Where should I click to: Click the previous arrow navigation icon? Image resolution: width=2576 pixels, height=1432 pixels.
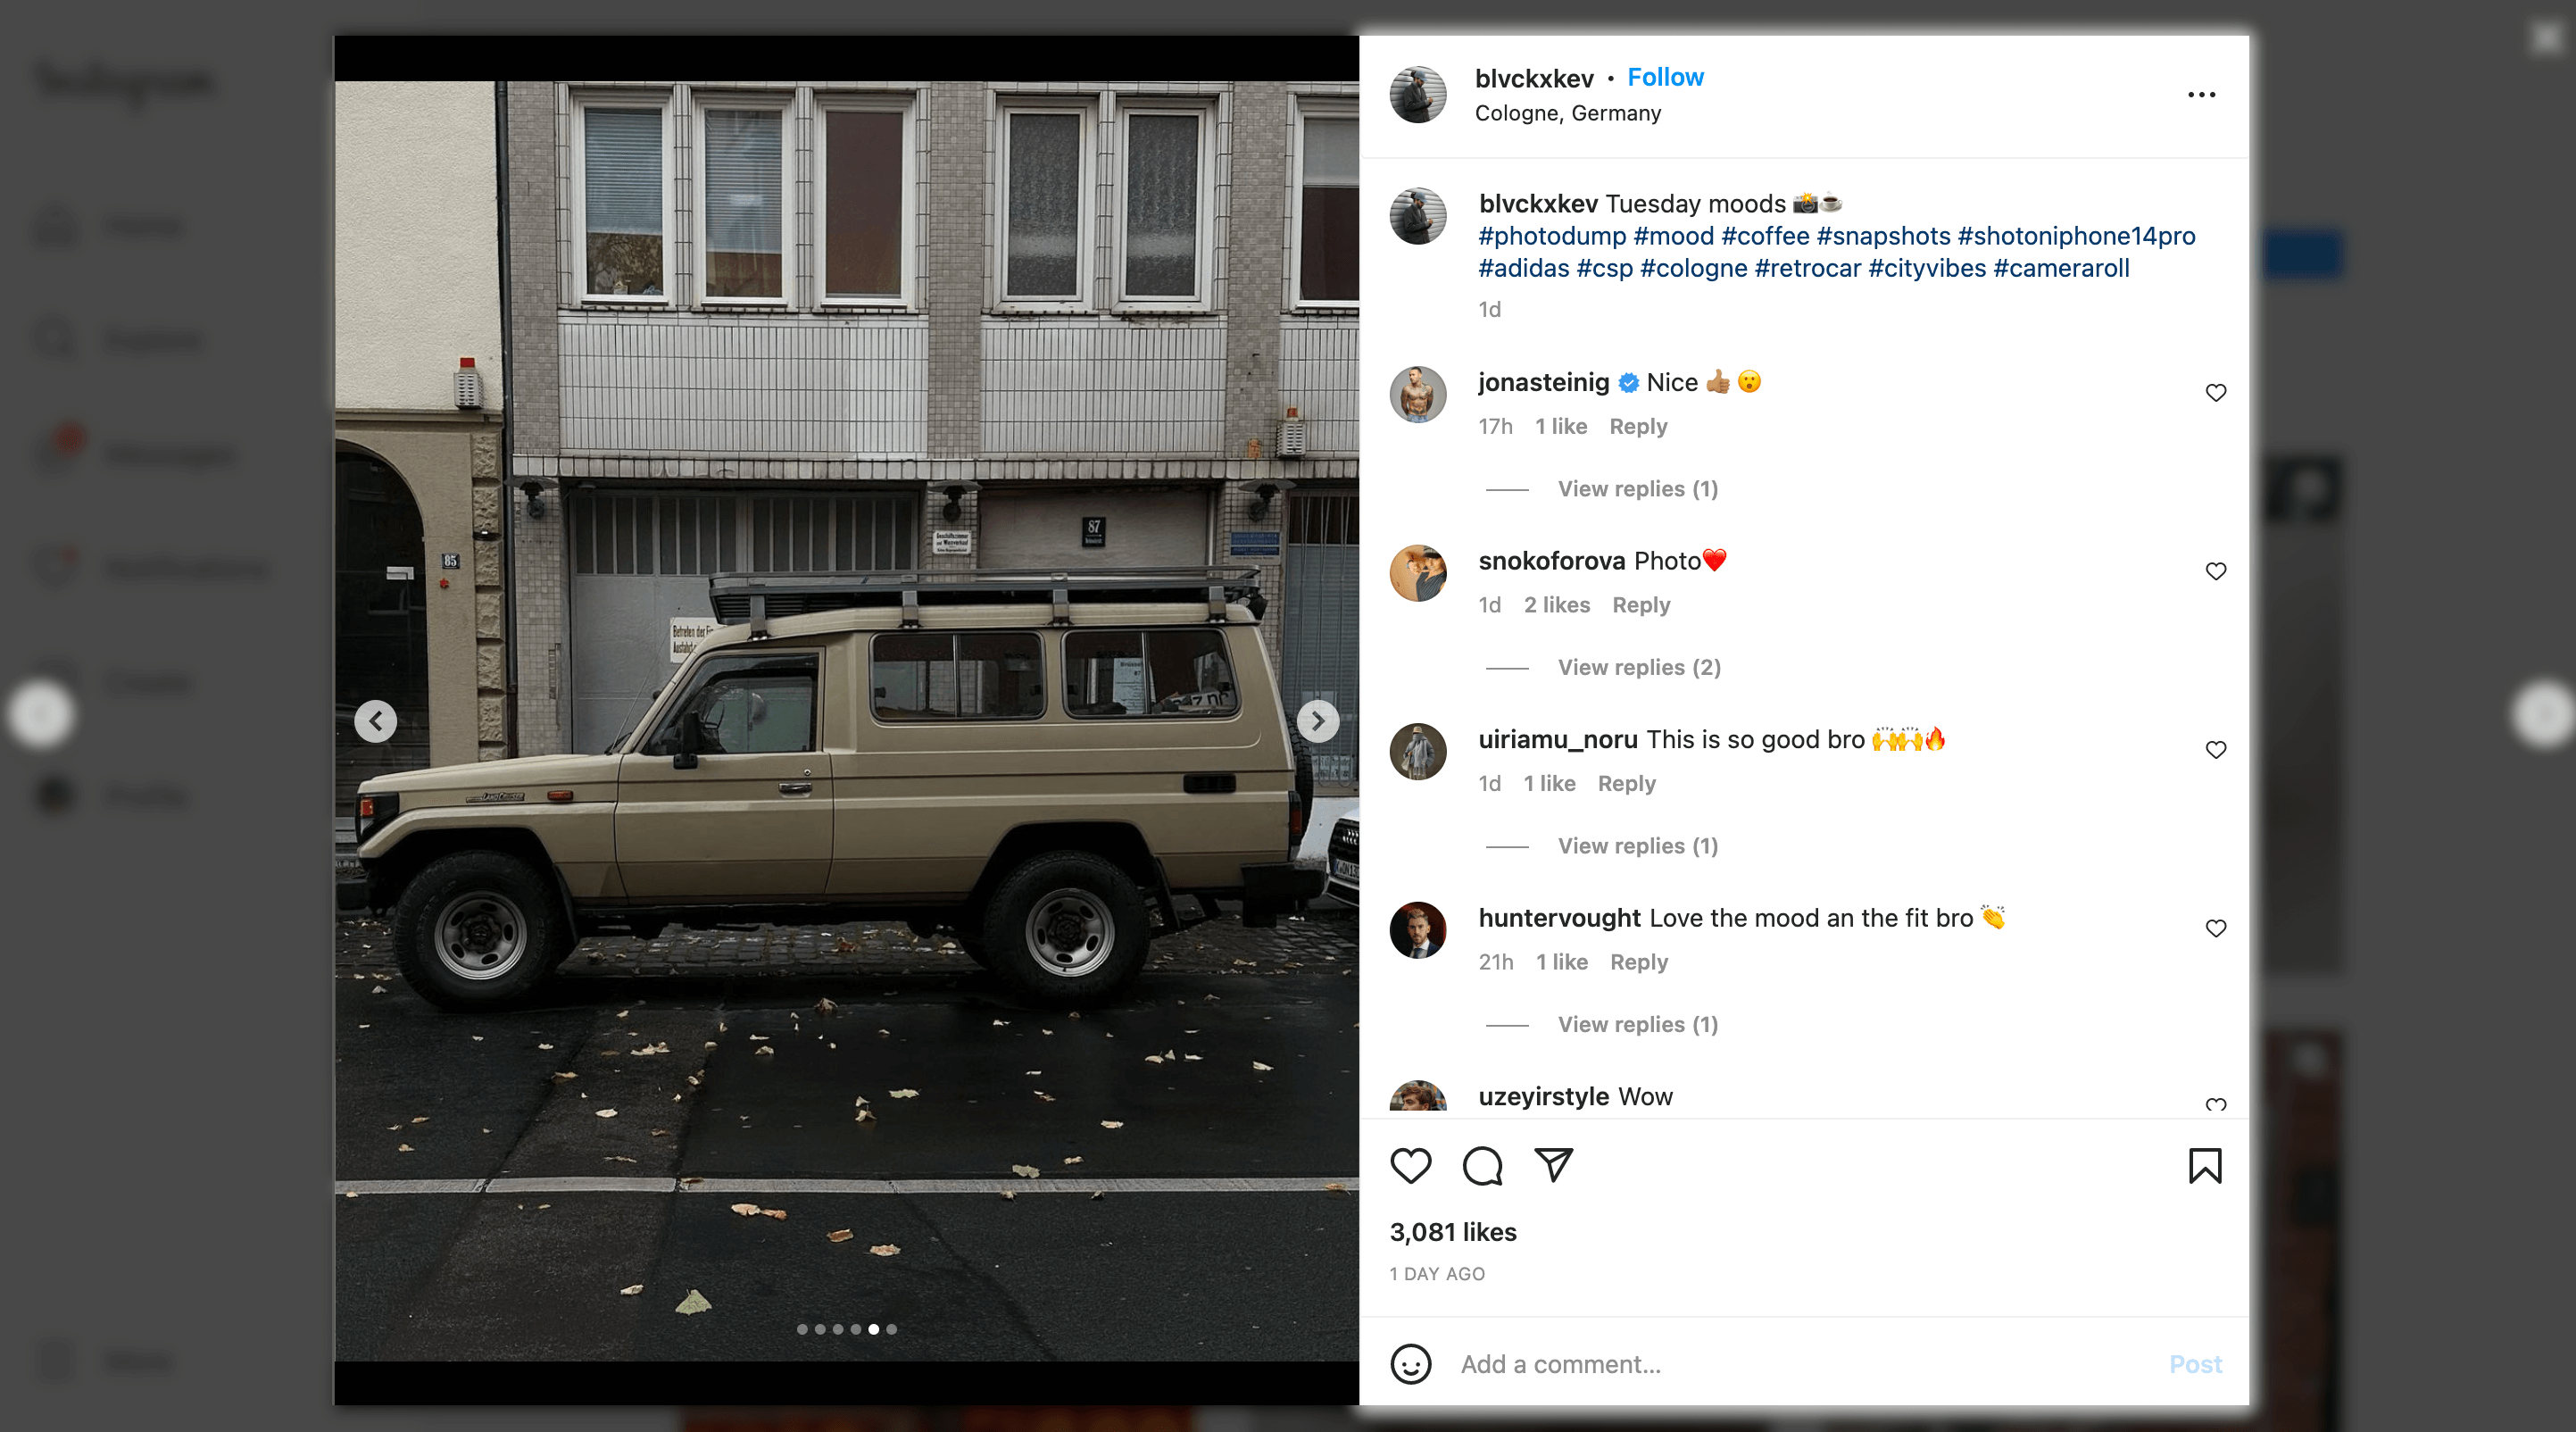378,718
